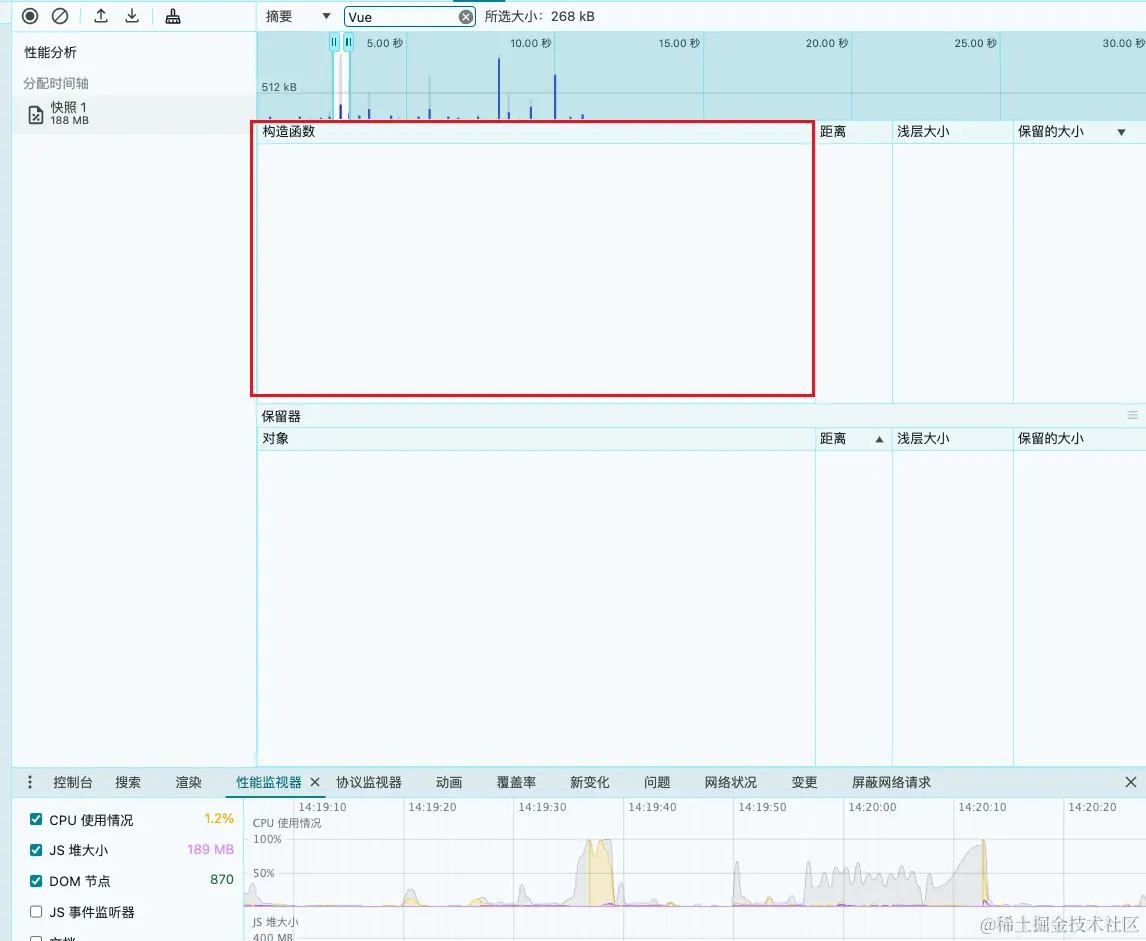The image size is (1146, 941).
Task: Click JS heap value 189 MB
Action: (x=210, y=850)
